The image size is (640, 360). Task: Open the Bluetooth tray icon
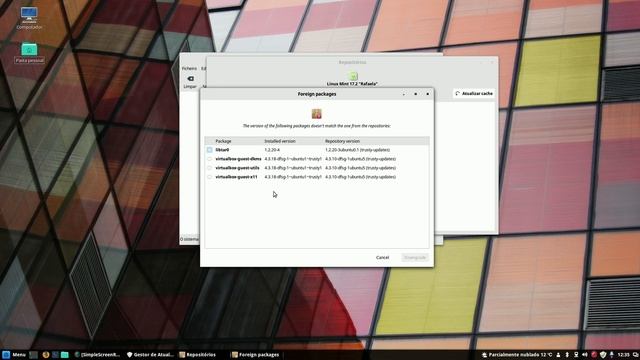coord(567,355)
